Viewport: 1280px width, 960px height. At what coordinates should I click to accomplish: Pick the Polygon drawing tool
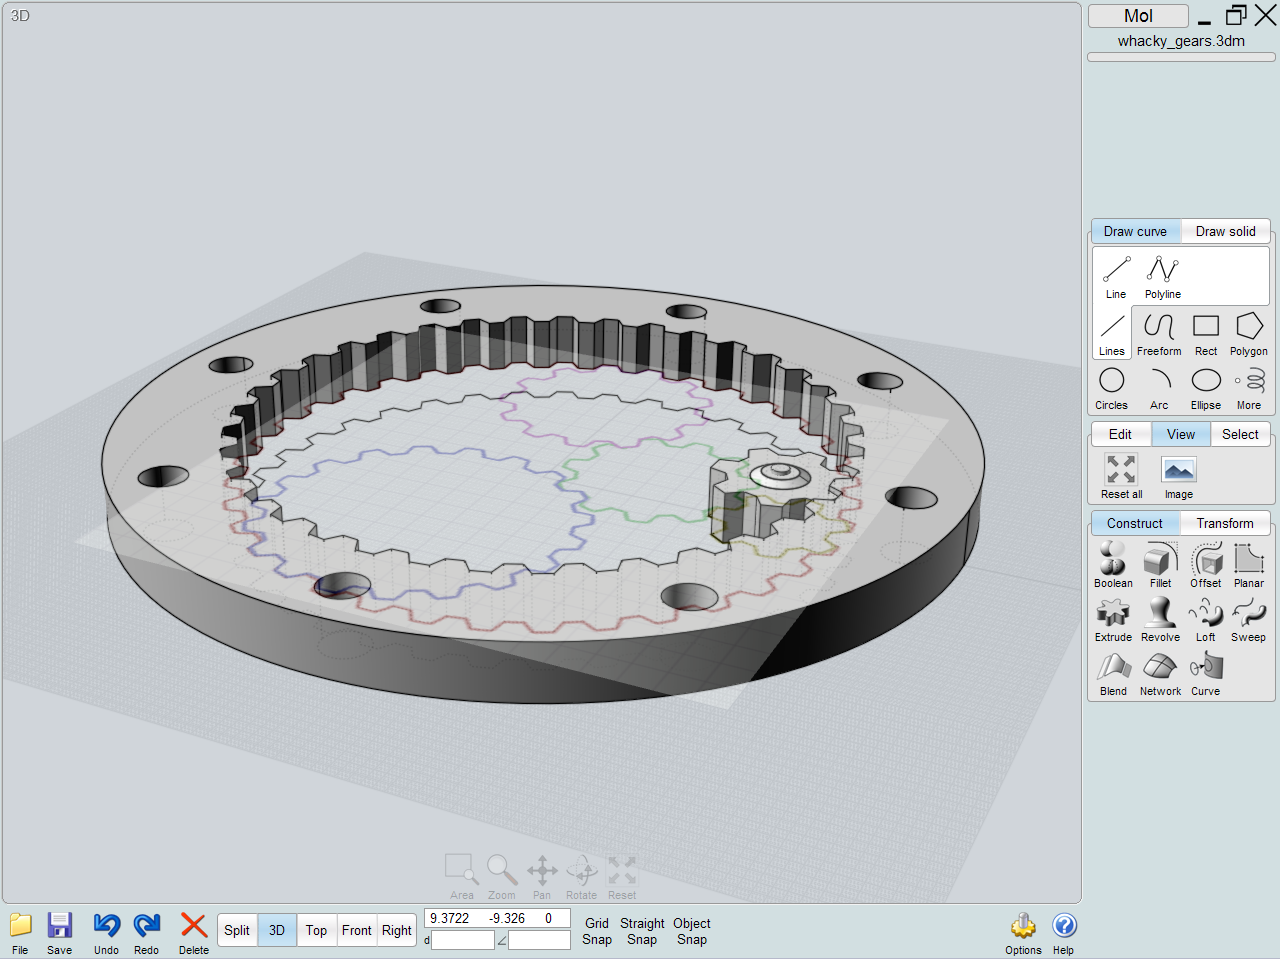click(1248, 327)
